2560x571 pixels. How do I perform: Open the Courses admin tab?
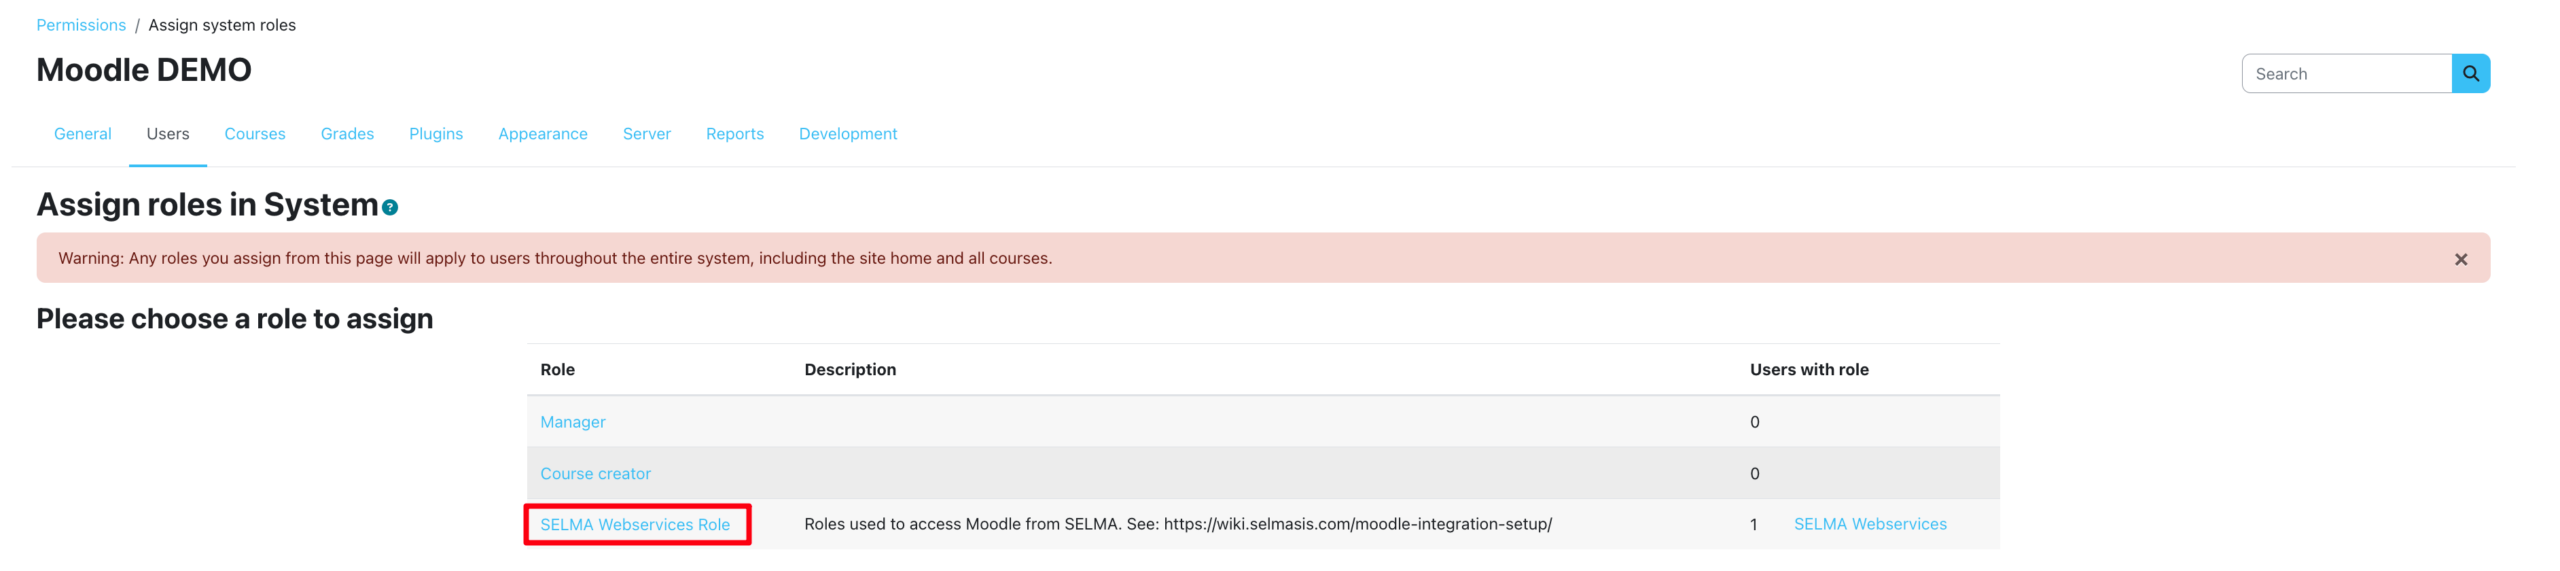point(254,134)
